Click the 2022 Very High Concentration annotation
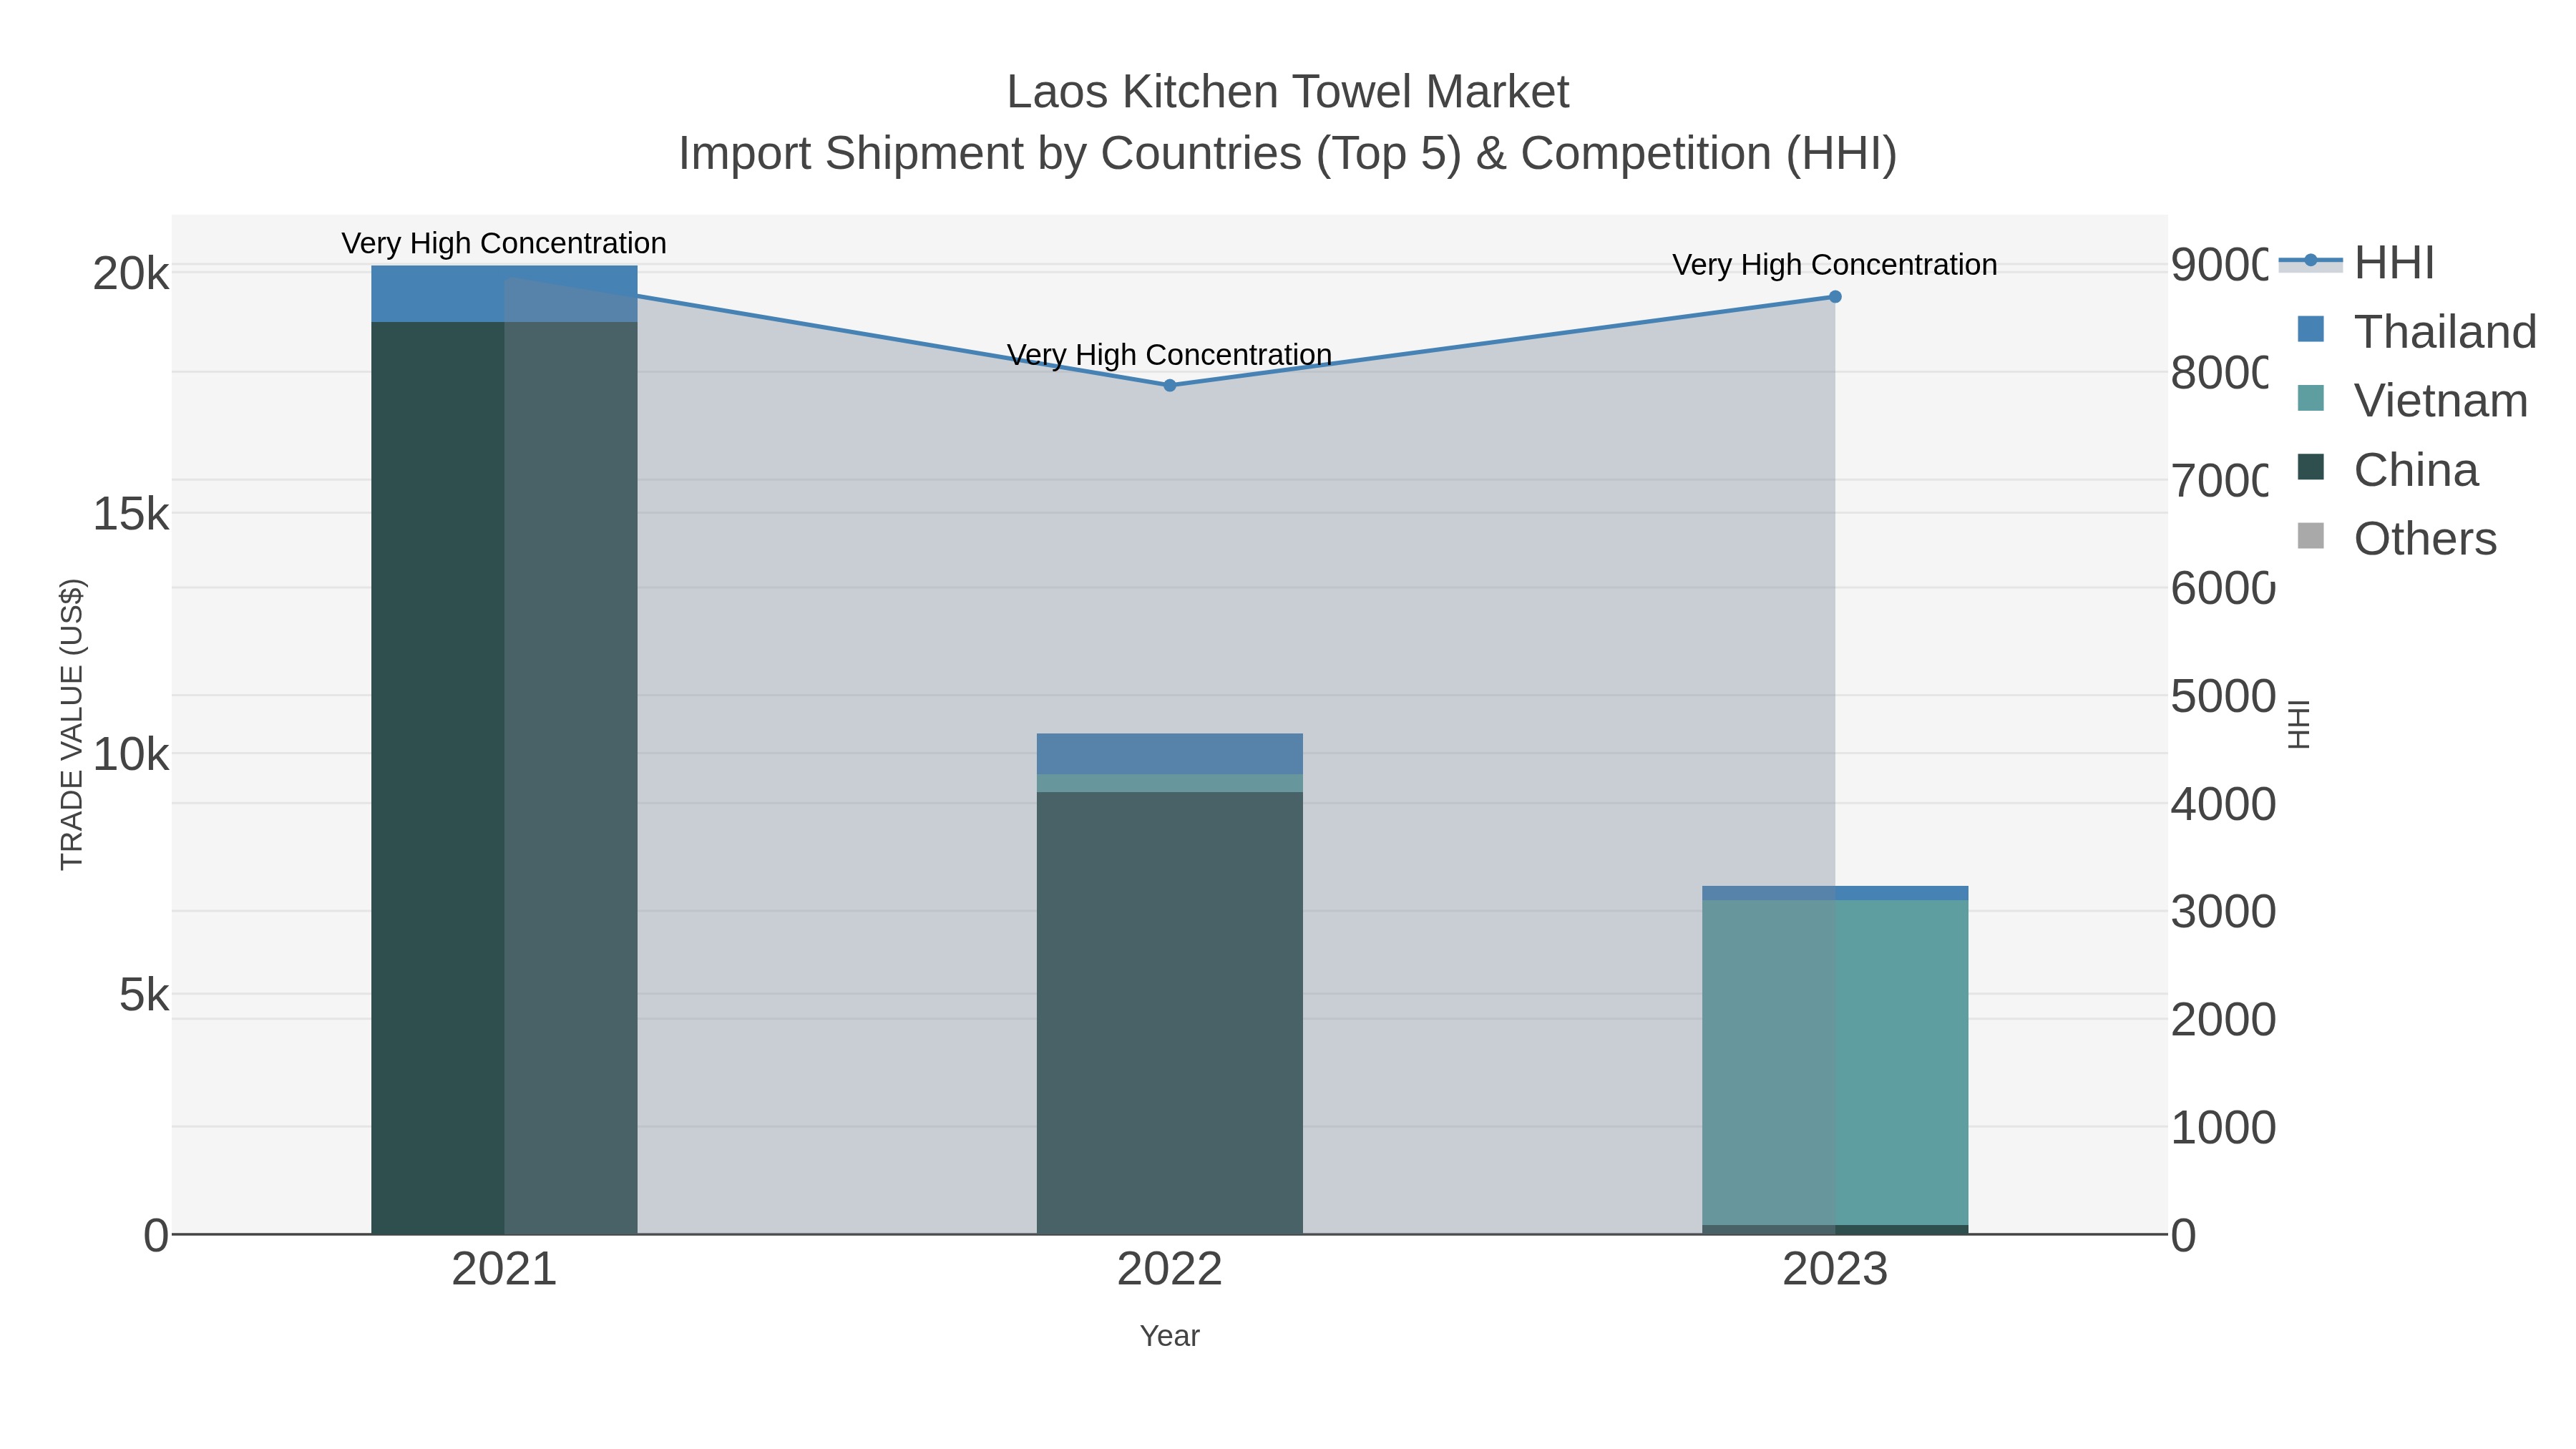Screen dimensions: 2576x1449 pyautogui.click(x=1170, y=355)
